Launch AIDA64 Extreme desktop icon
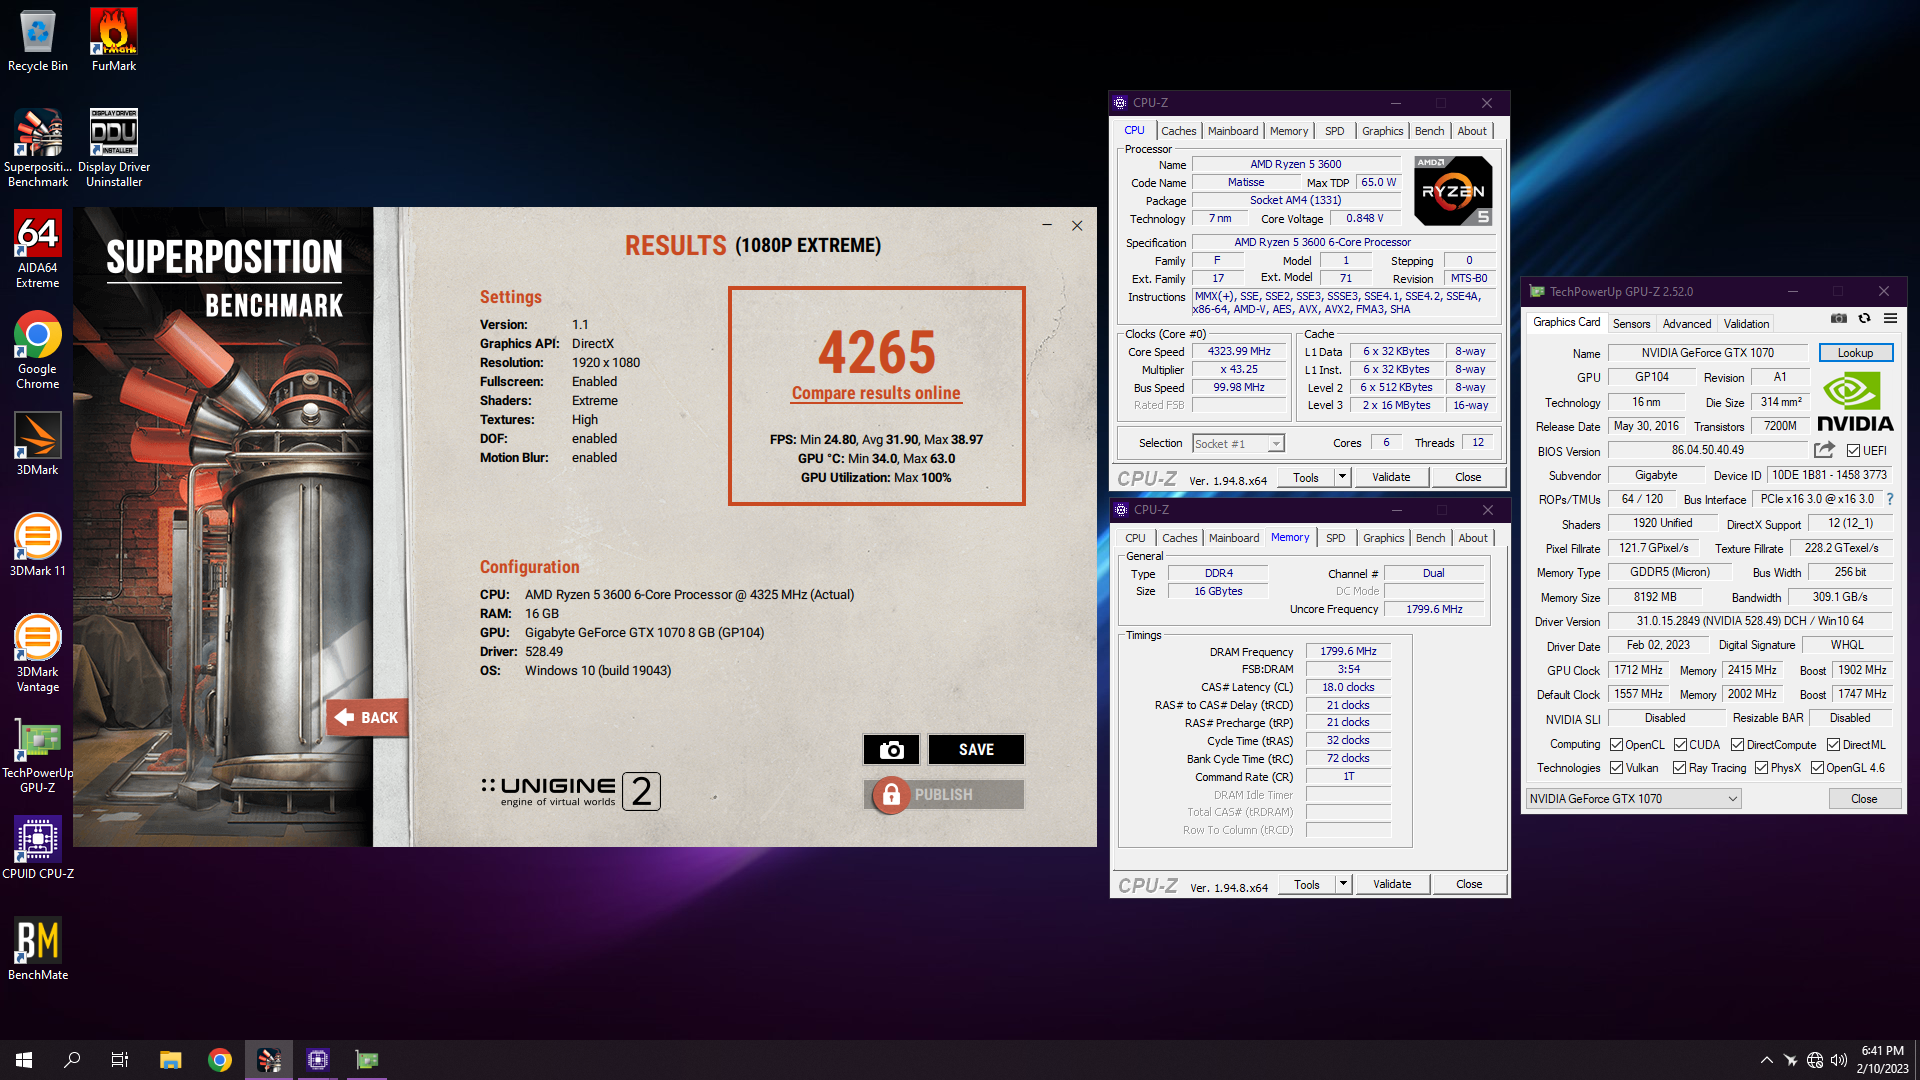Image resolution: width=1920 pixels, height=1080 pixels. click(38, 250)
